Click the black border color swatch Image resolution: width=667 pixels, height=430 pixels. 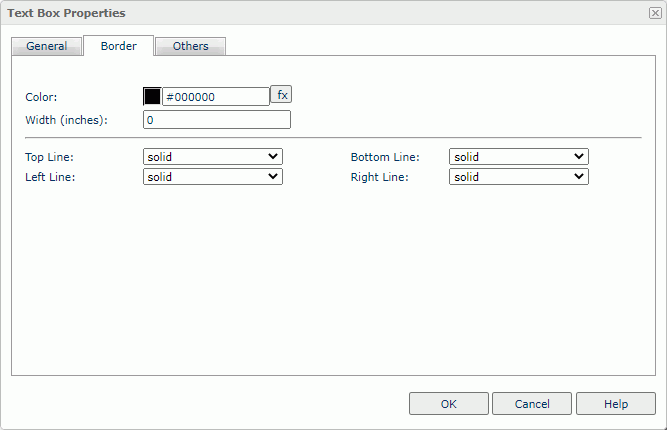tap(152, 96)
